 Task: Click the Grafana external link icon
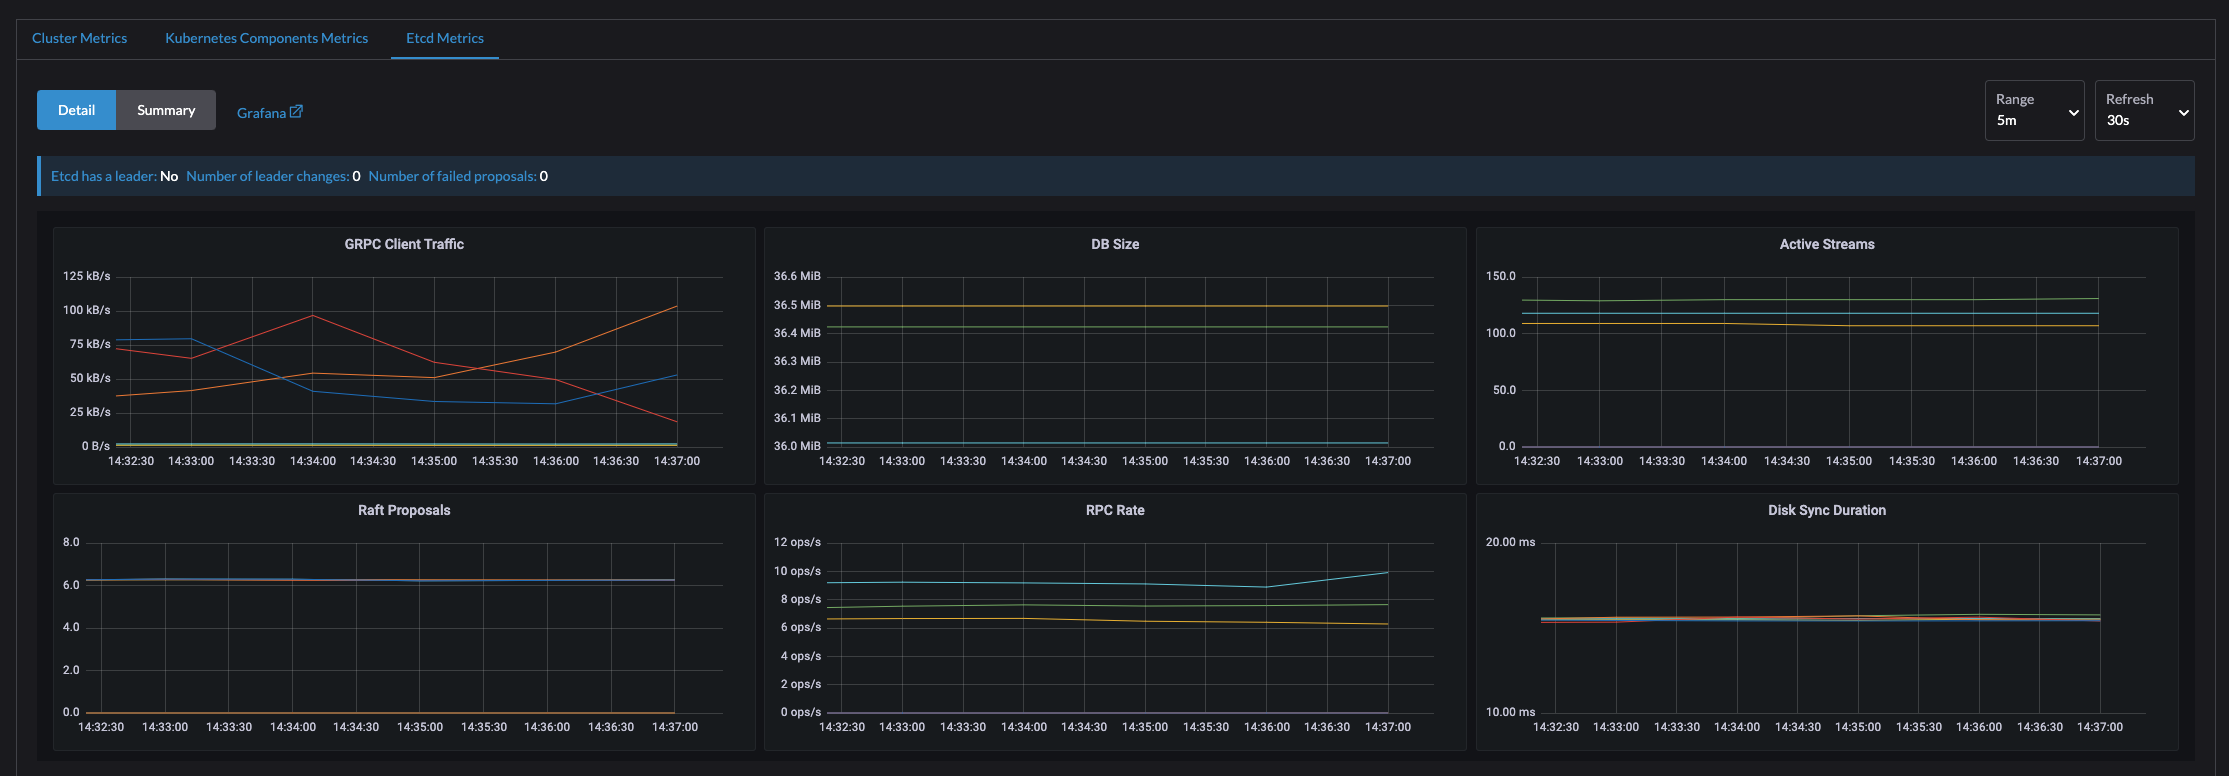click(296, 112)
